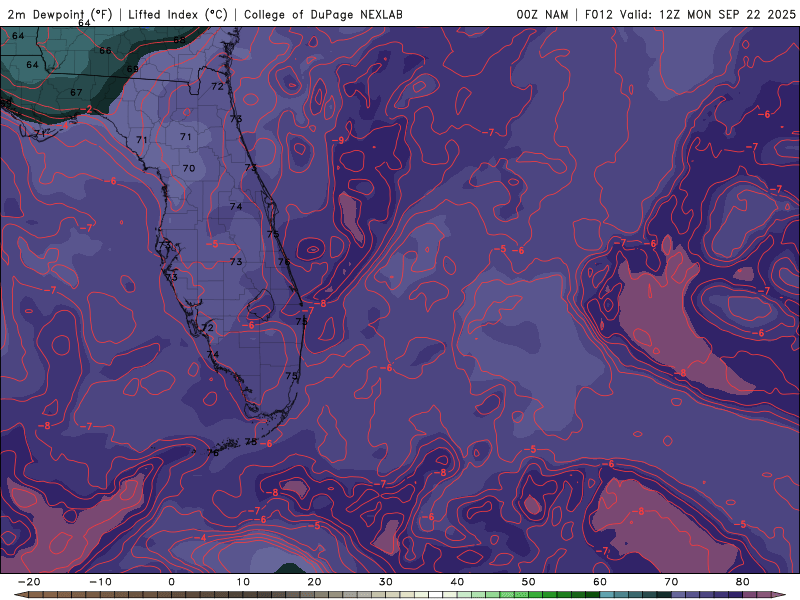Click the "-10" color scale label
This screenshot has width=800, height=600.
(x=100, y=582)
